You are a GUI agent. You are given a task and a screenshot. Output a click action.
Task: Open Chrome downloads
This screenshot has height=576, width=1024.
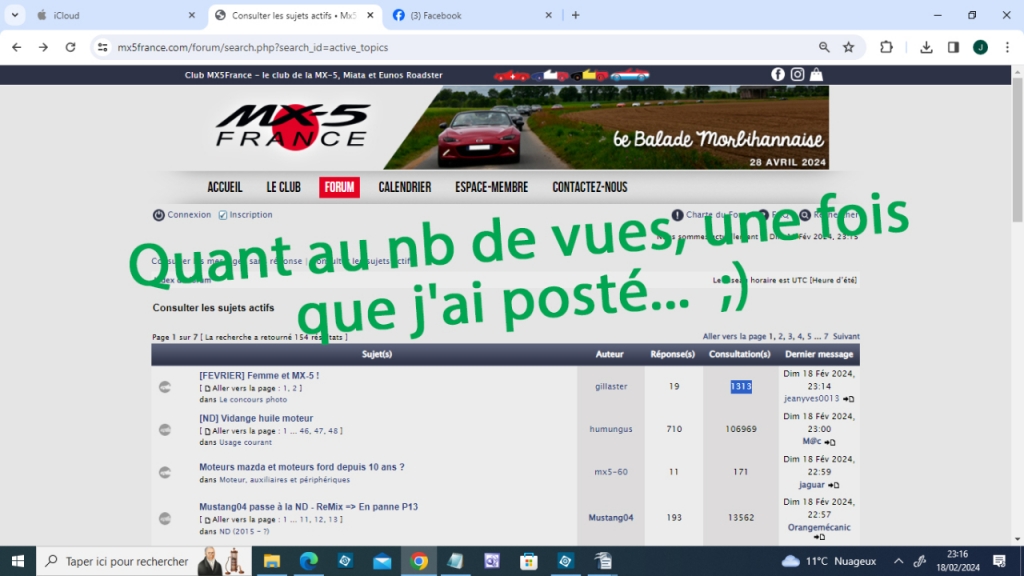926,47
